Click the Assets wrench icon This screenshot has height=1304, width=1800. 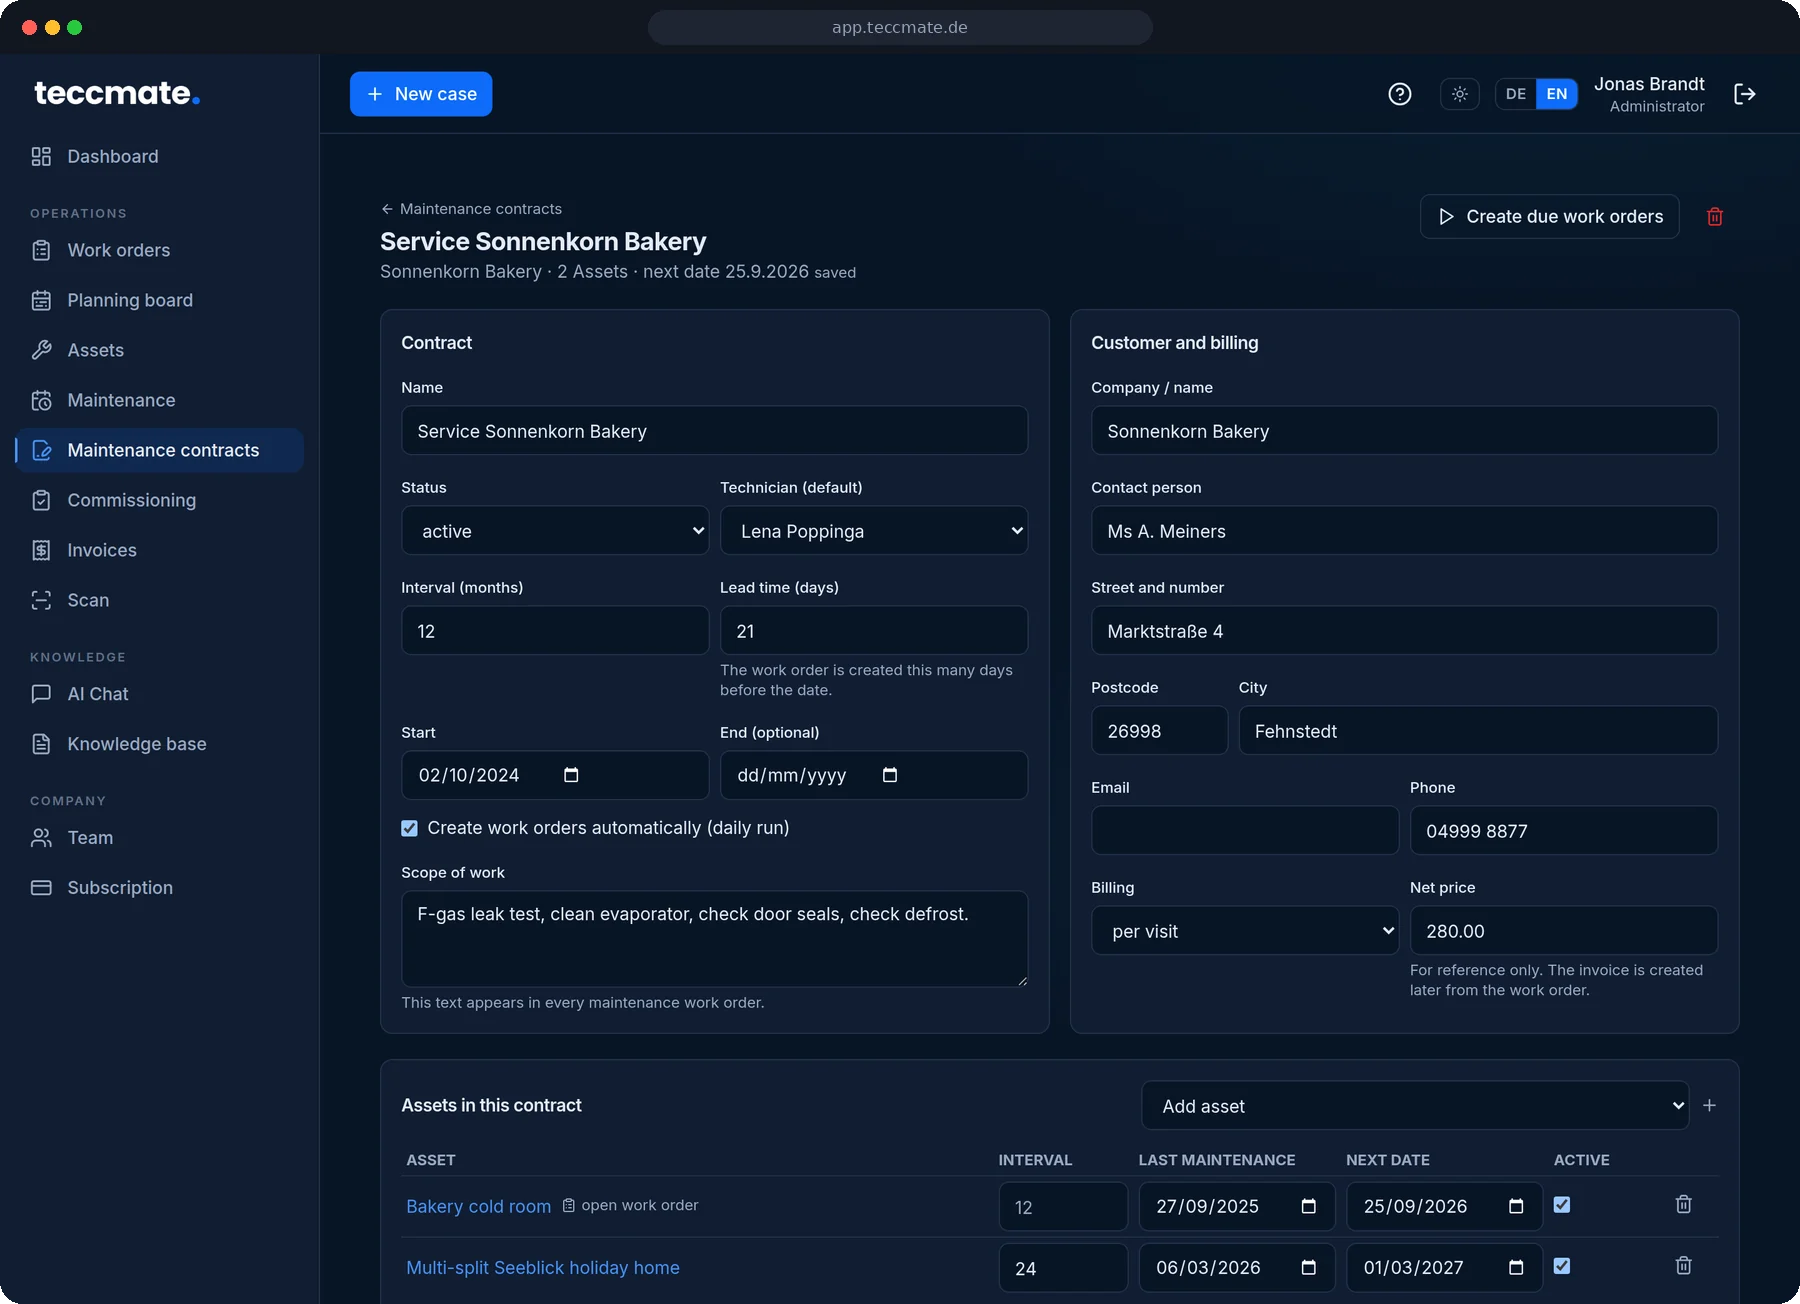41,350
